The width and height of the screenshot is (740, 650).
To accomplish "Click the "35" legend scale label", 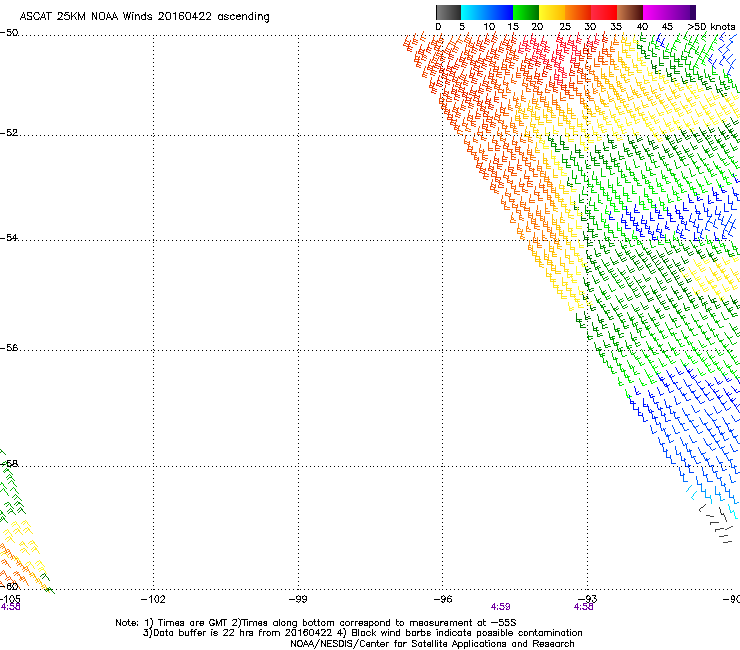I will (616, 27).
